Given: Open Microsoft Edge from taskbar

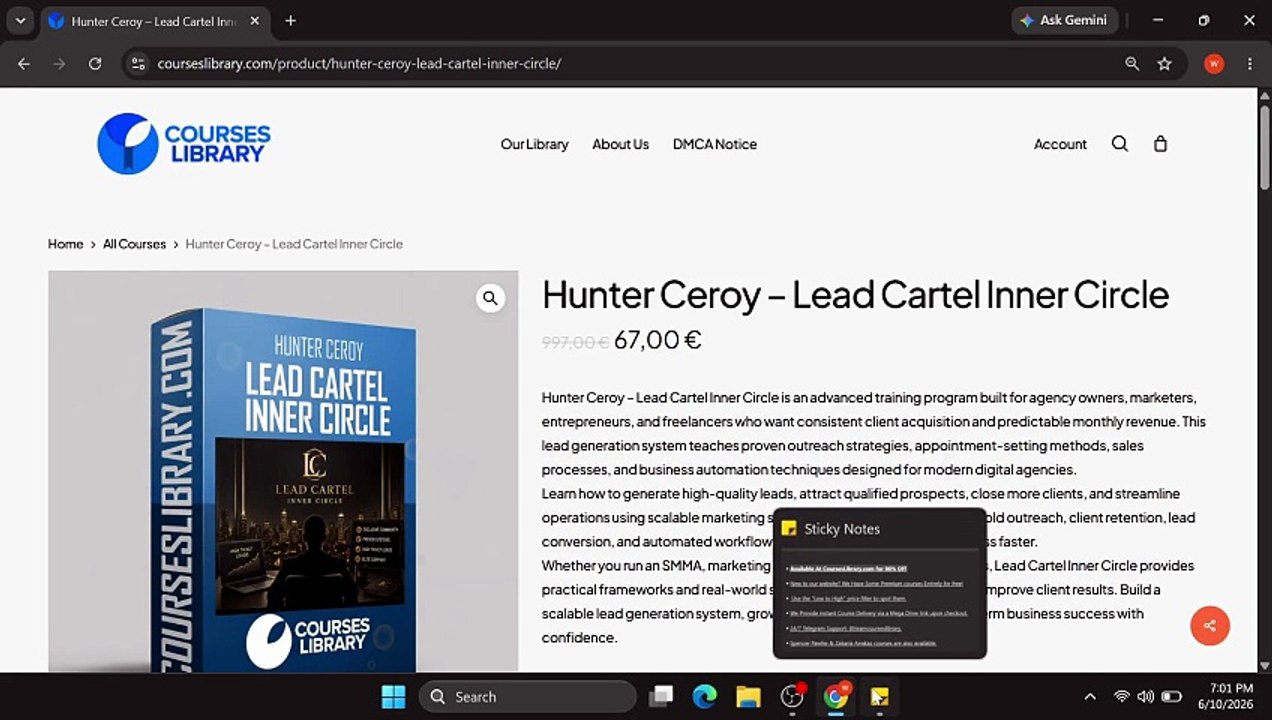Looking at the screenshot, I should click(705, 697).
